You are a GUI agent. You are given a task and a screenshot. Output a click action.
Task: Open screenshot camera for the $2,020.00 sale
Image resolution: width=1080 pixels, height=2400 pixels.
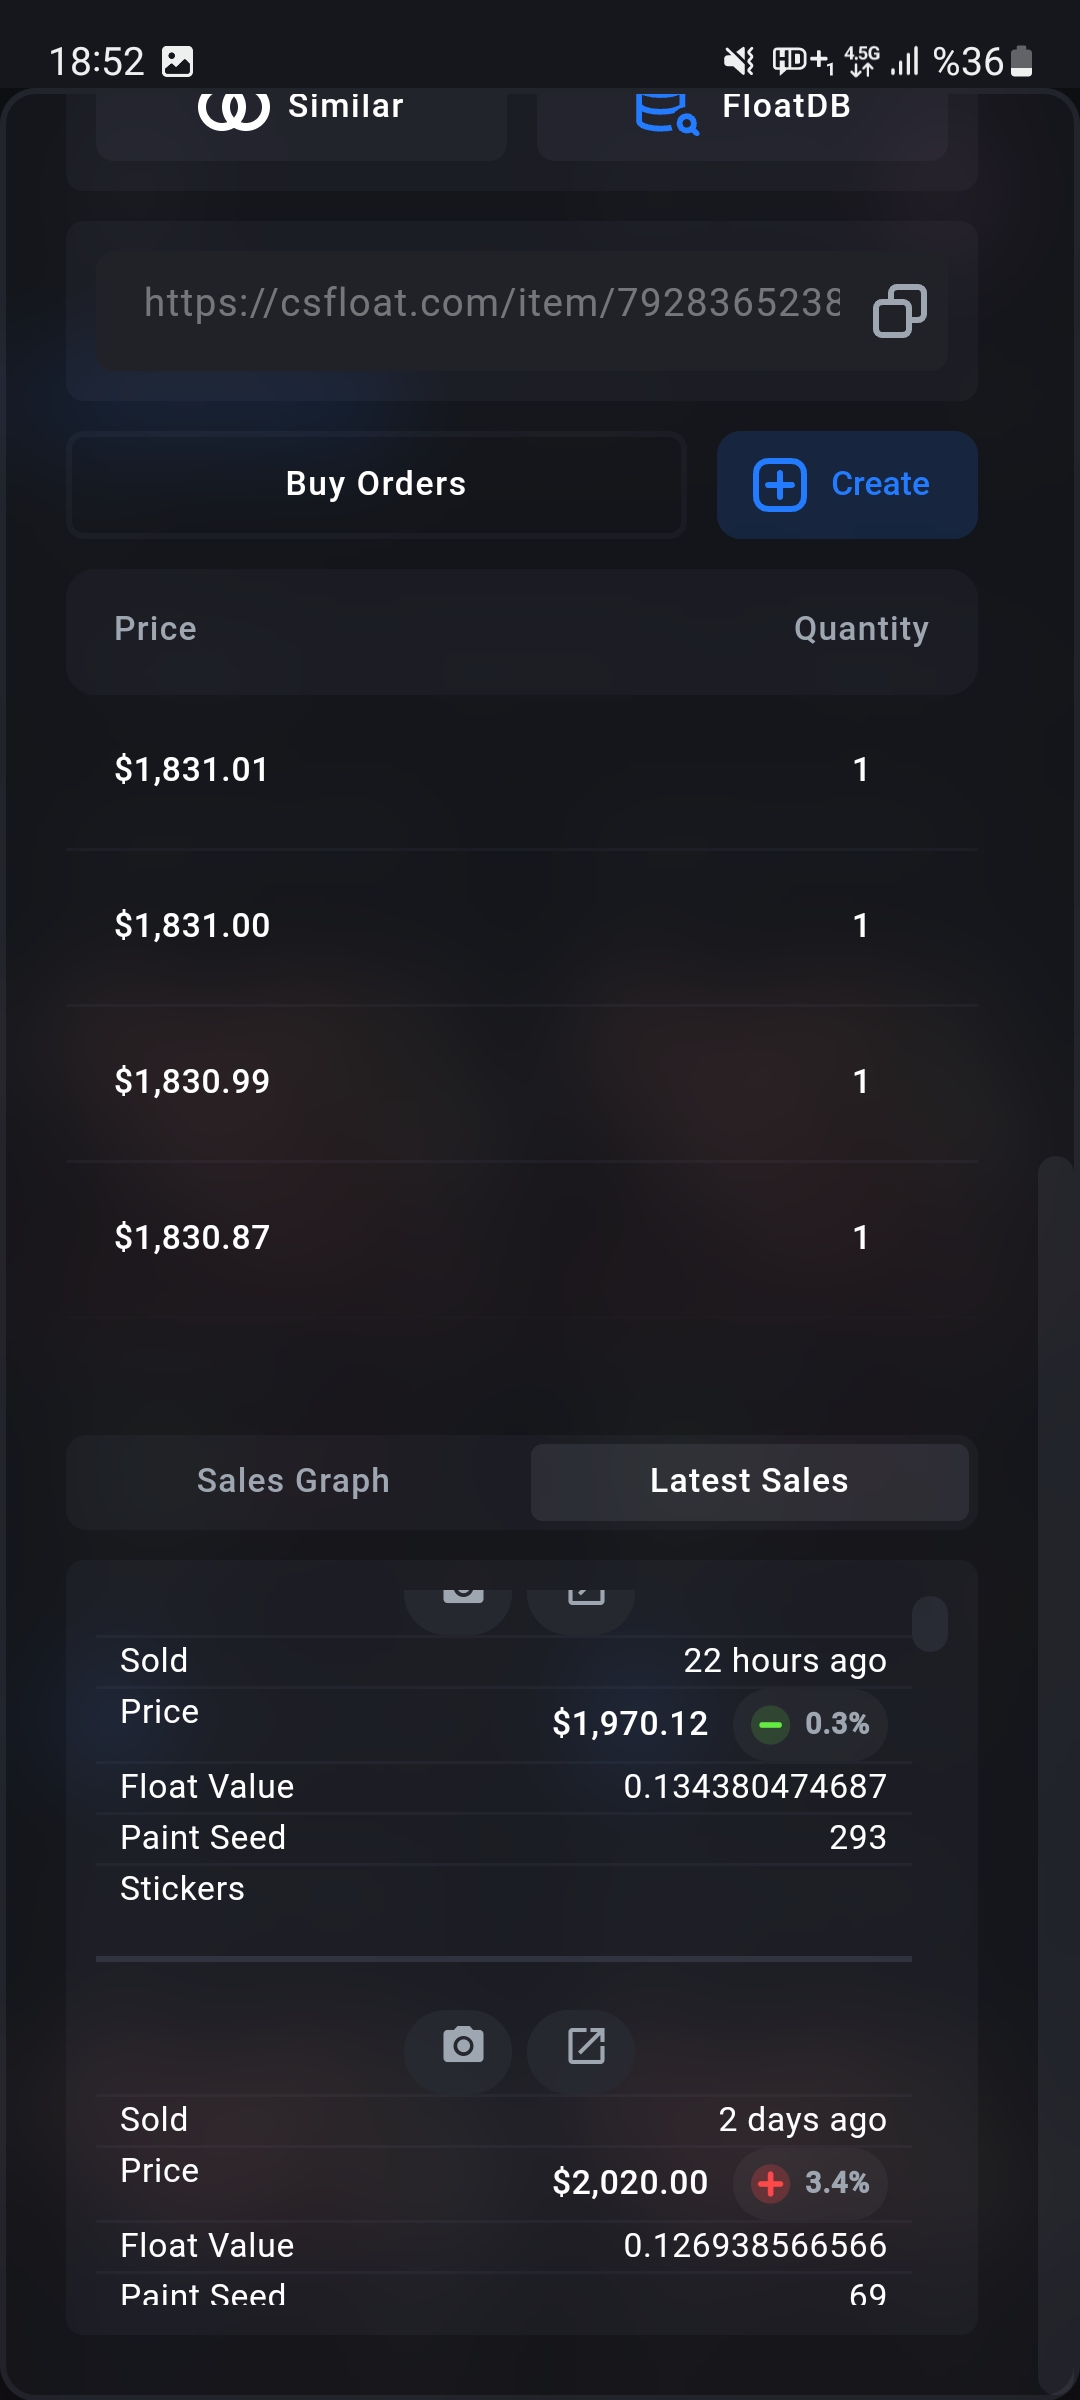(463, 2045)
